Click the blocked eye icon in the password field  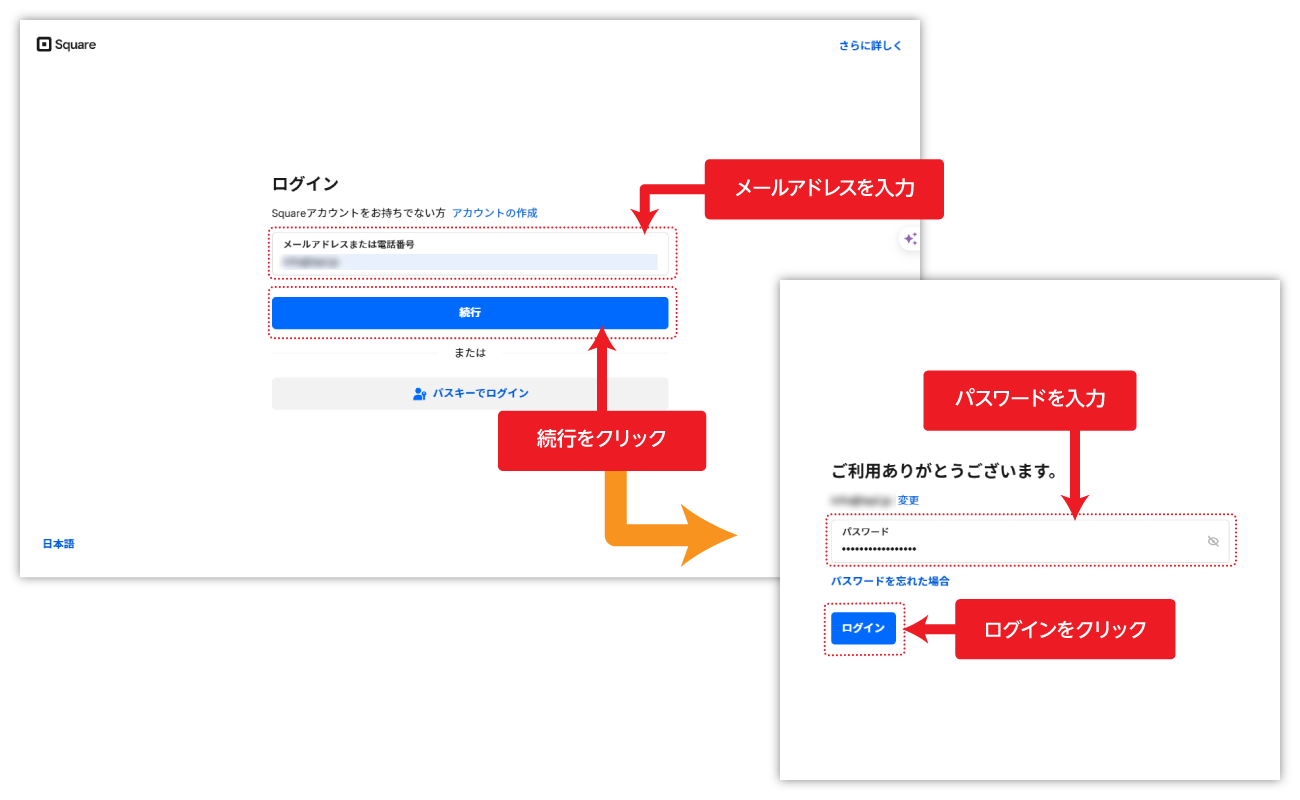click(x=1212, y=541)
